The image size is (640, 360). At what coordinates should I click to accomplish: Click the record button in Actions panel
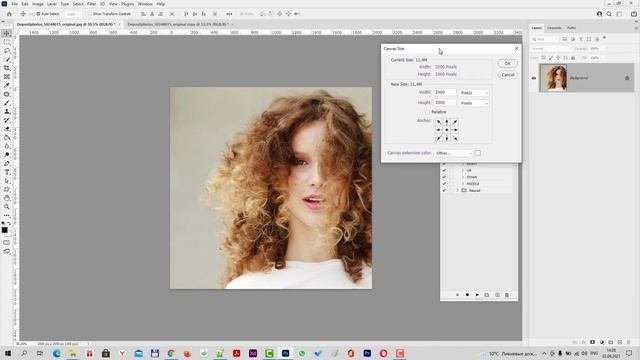(x=467, y=295)
